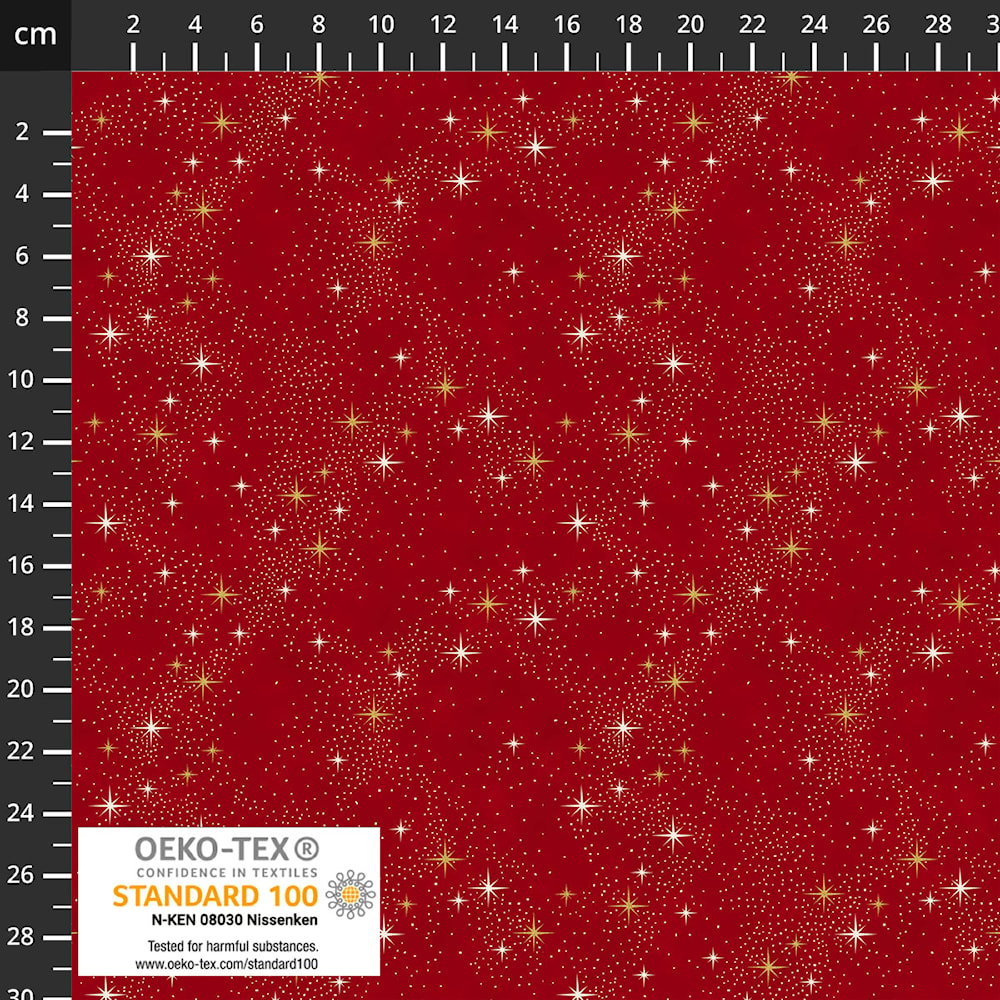Open the www.oeko-tex.com/standard100 link

226,964
